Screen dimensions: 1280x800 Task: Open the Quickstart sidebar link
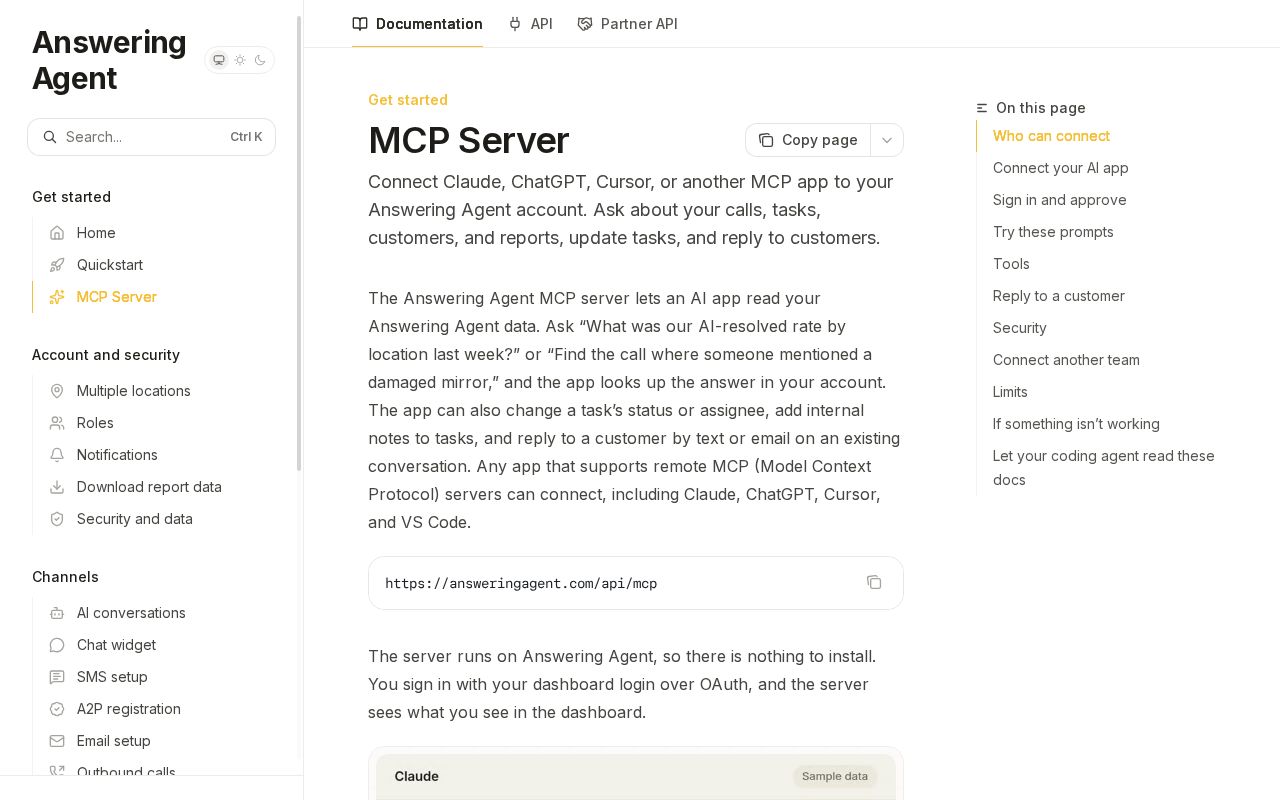click(x=155, y=265)
